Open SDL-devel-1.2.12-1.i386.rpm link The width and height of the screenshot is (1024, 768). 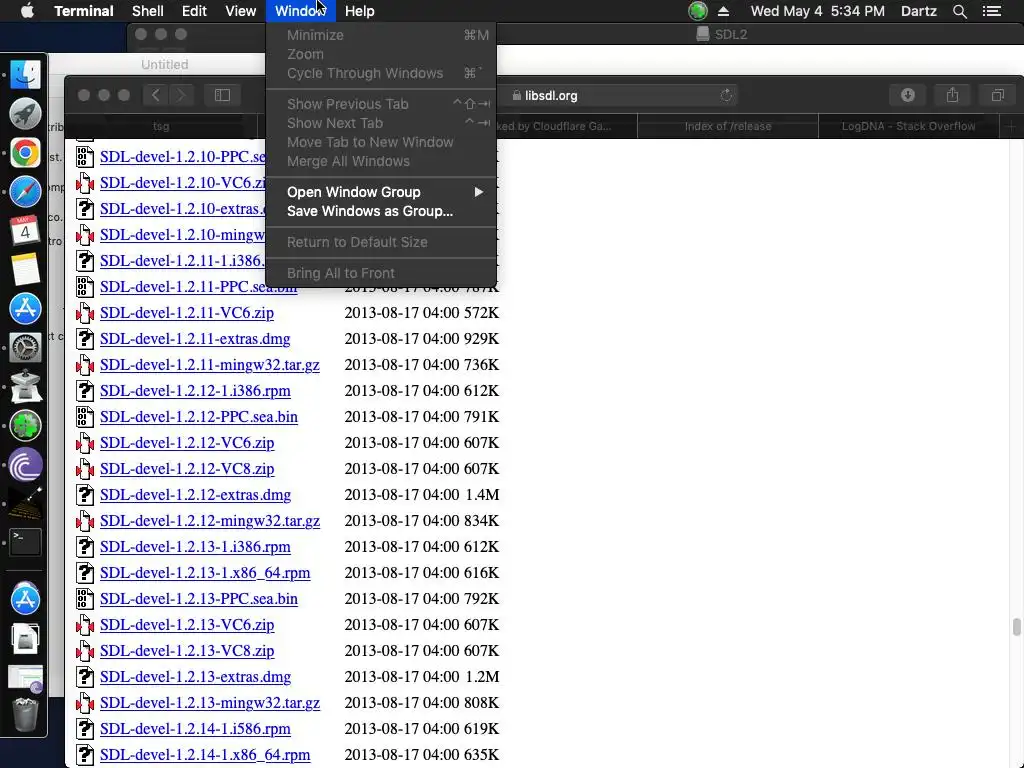tap(195, 391)
